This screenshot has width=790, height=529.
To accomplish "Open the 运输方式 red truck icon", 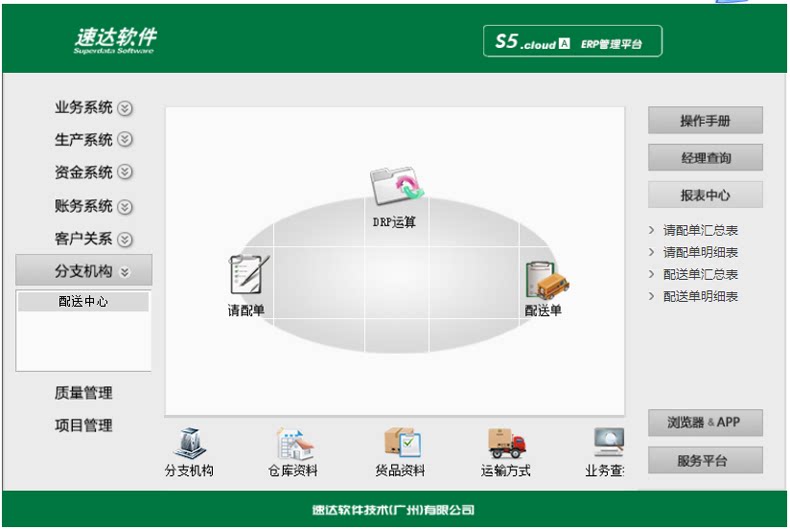I will (x=506, y=443).
